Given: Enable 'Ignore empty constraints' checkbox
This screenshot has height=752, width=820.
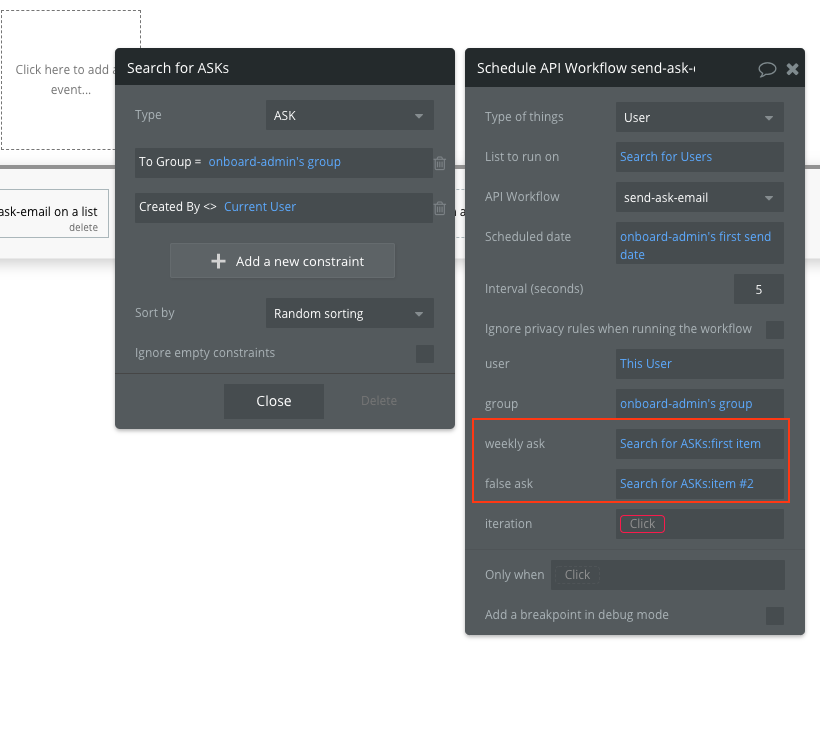Looking at the screenshot, I should 424,353.
